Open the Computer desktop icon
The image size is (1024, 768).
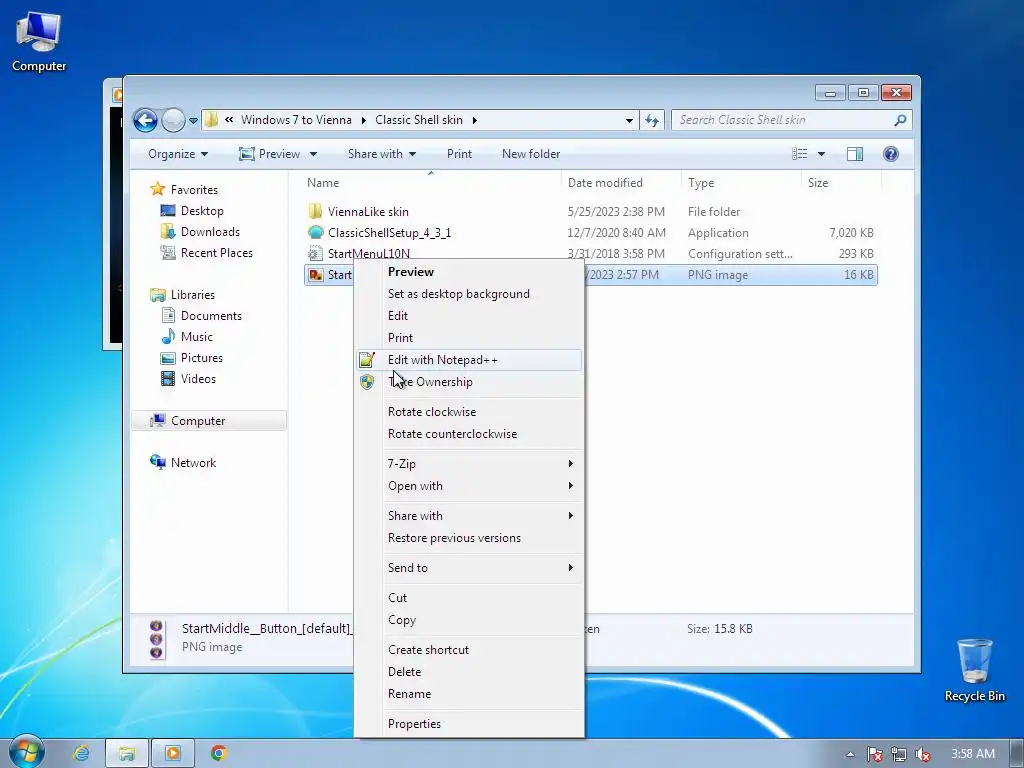click(x=39, y=42)
